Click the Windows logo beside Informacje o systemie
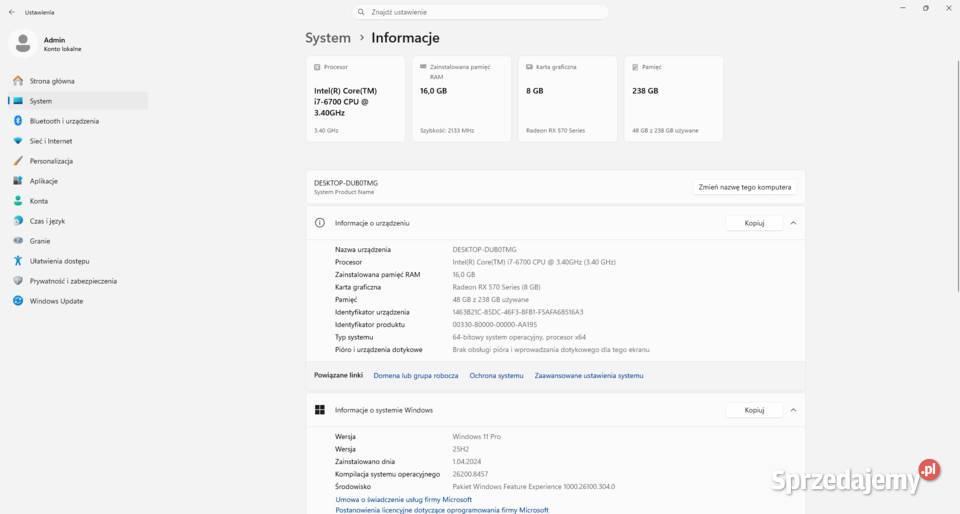 click(320, 410)
